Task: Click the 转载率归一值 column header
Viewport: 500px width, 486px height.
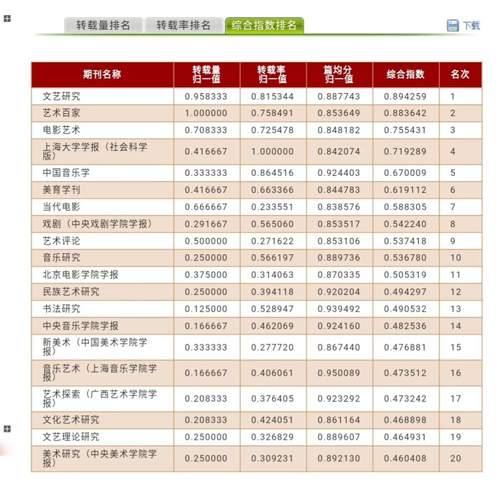Action: (x=273, y=74)
